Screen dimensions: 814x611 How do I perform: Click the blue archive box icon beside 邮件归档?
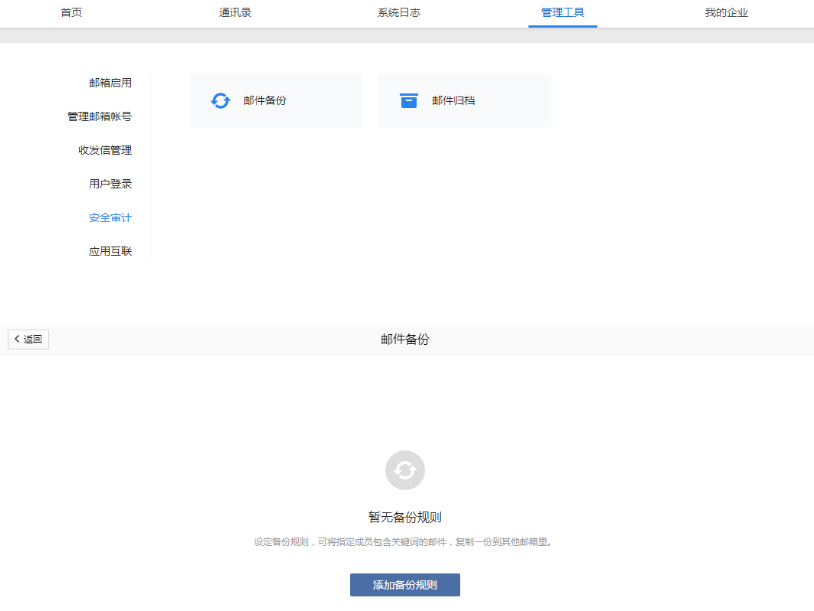click(x=408, y=99)
